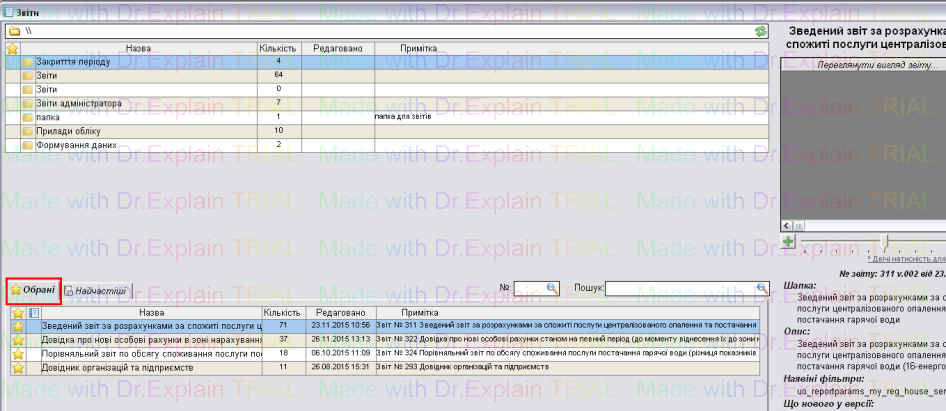Toggle star for Порівняльний звіт row
946x411 pixels.
(17, 353)
